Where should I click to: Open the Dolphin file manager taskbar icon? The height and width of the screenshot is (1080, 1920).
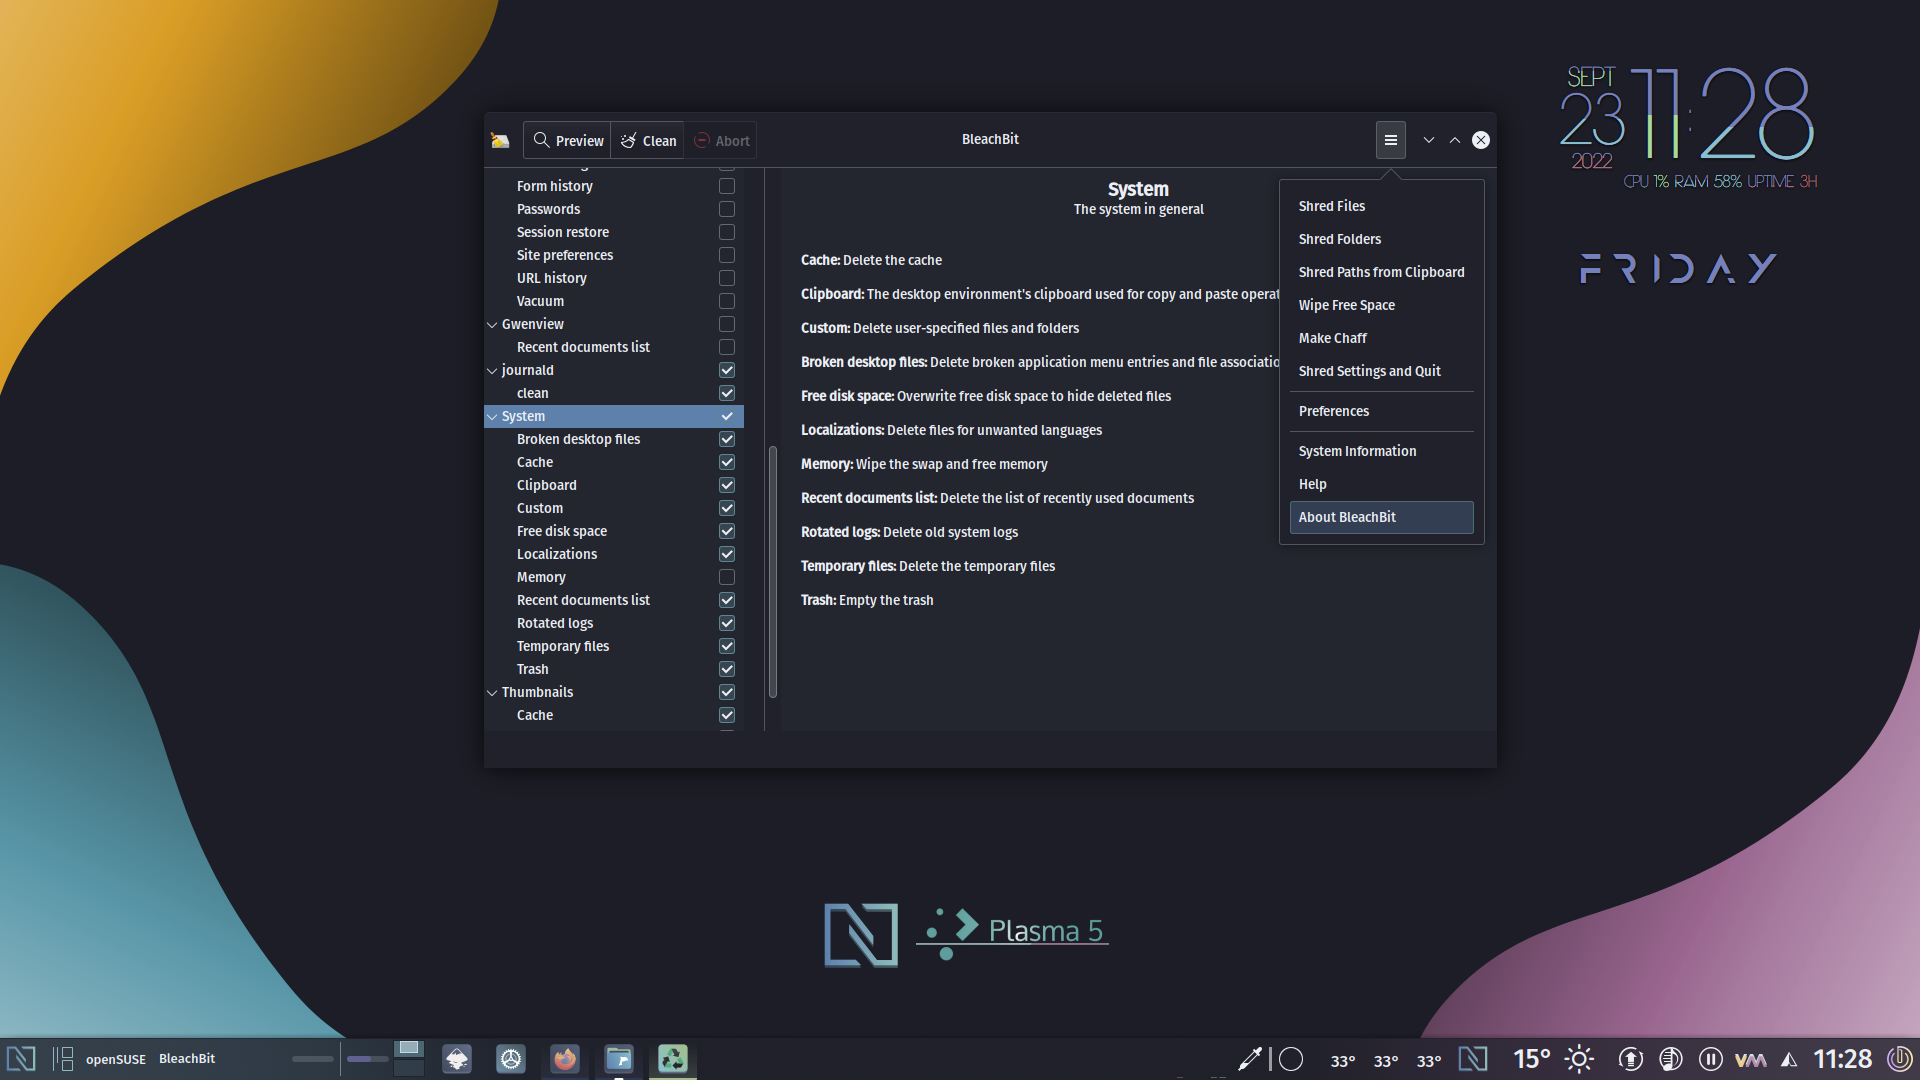[x=619, y=1059]
